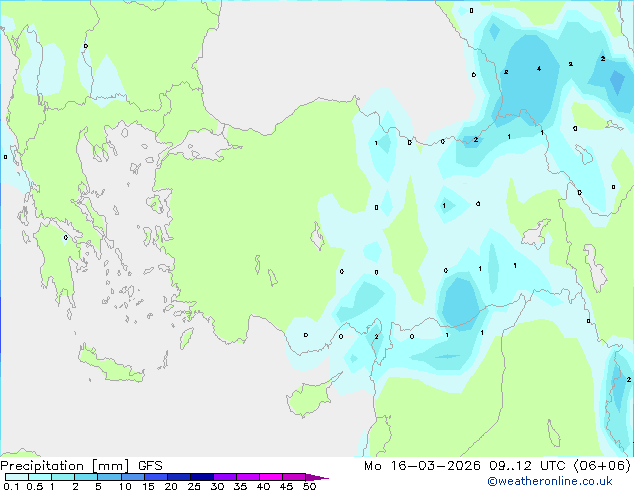Screen dimensions: 634x490
Task: Select the 0.5–1 mm legend color
Action: (x=40, y=477)
